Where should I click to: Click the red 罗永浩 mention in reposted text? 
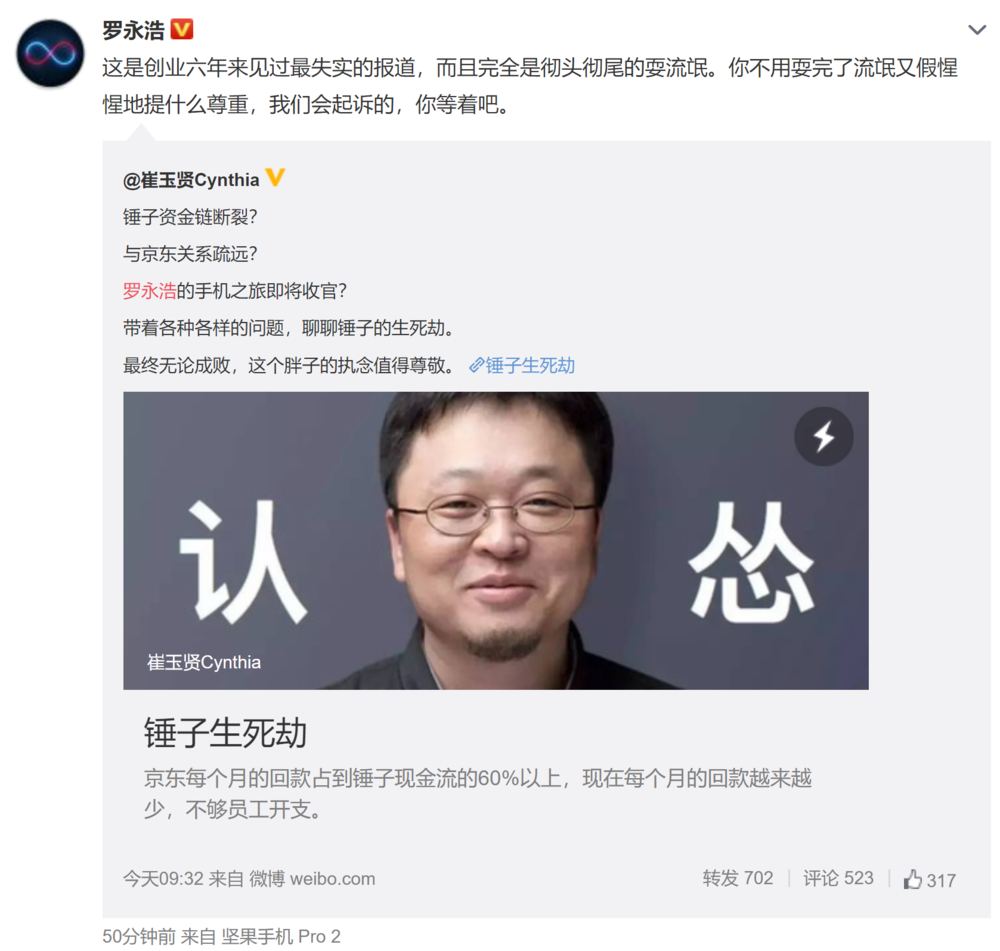coord(149,291)
